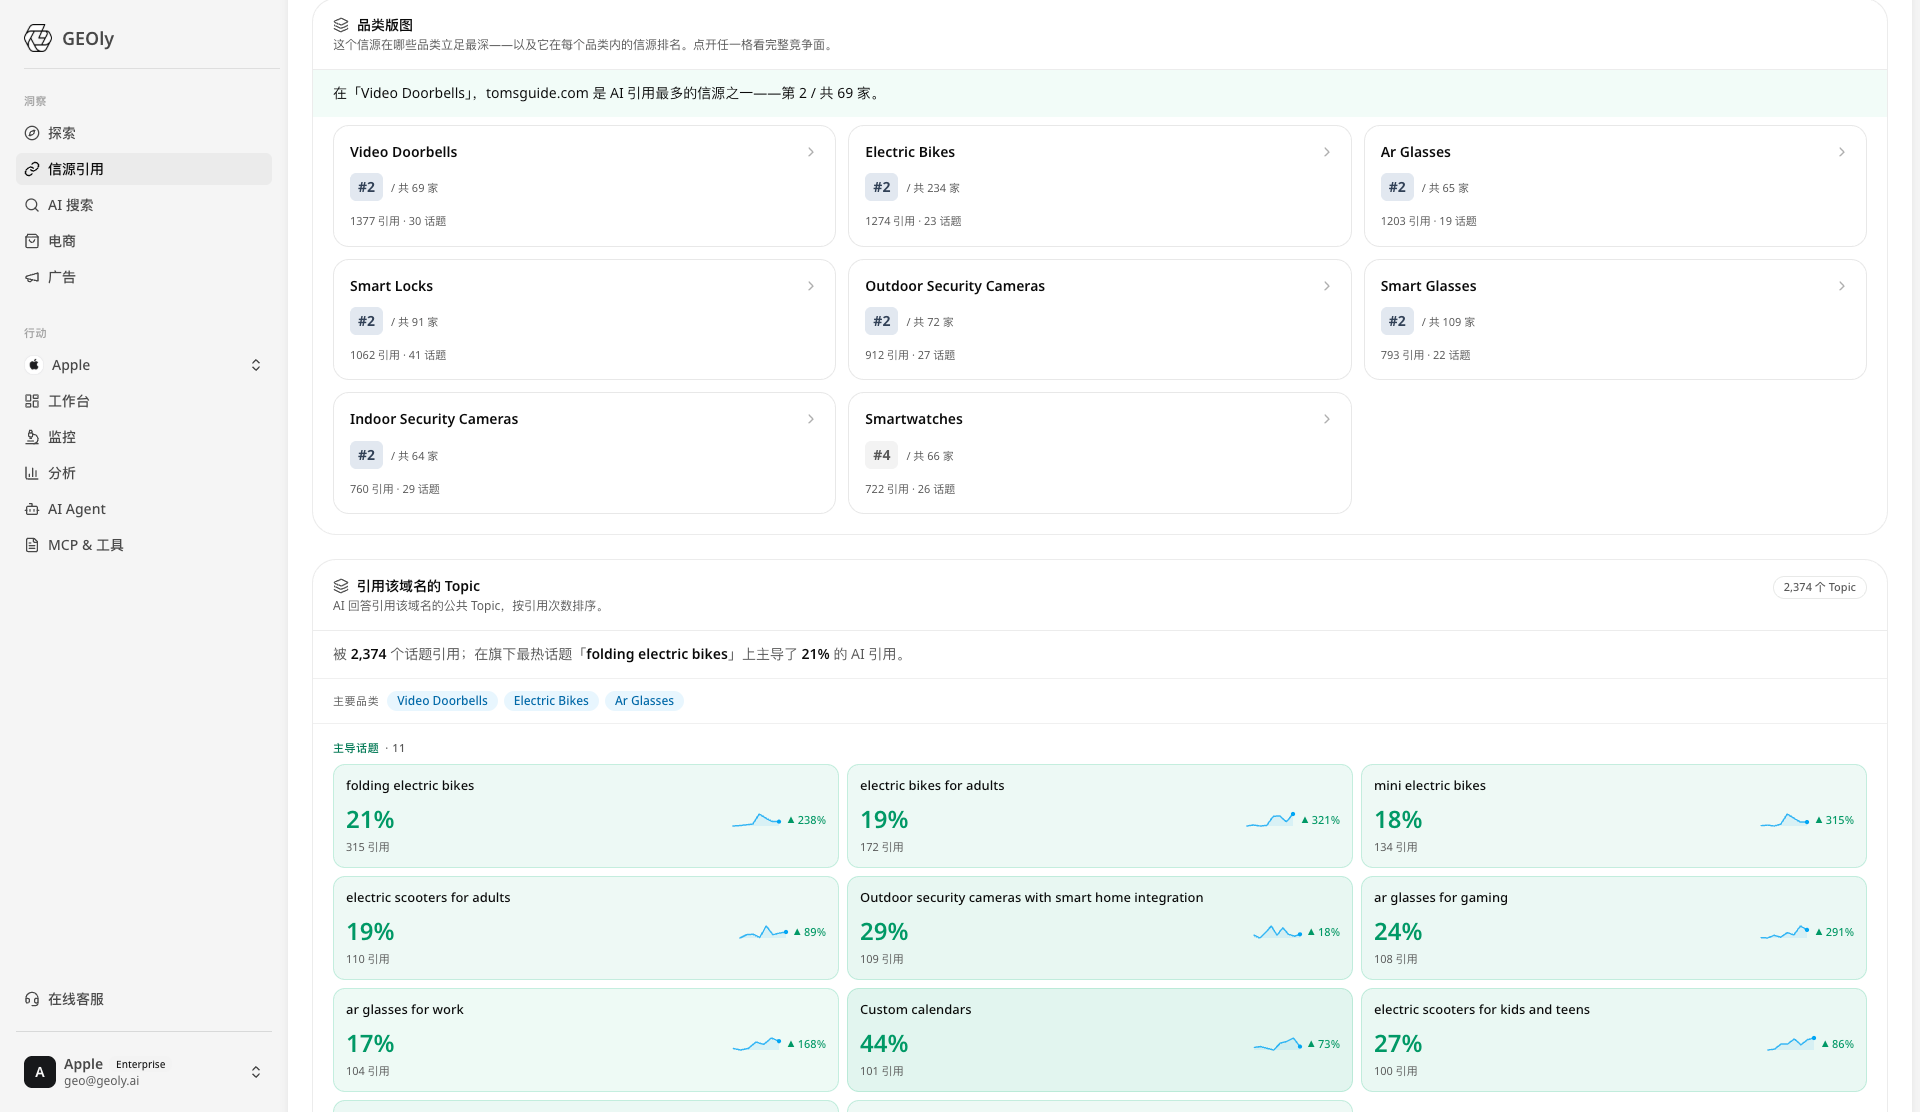Screen dimensions: 1920x1112
Task: Expand the Apple brand switcher
Action: [x=256, y=365]
